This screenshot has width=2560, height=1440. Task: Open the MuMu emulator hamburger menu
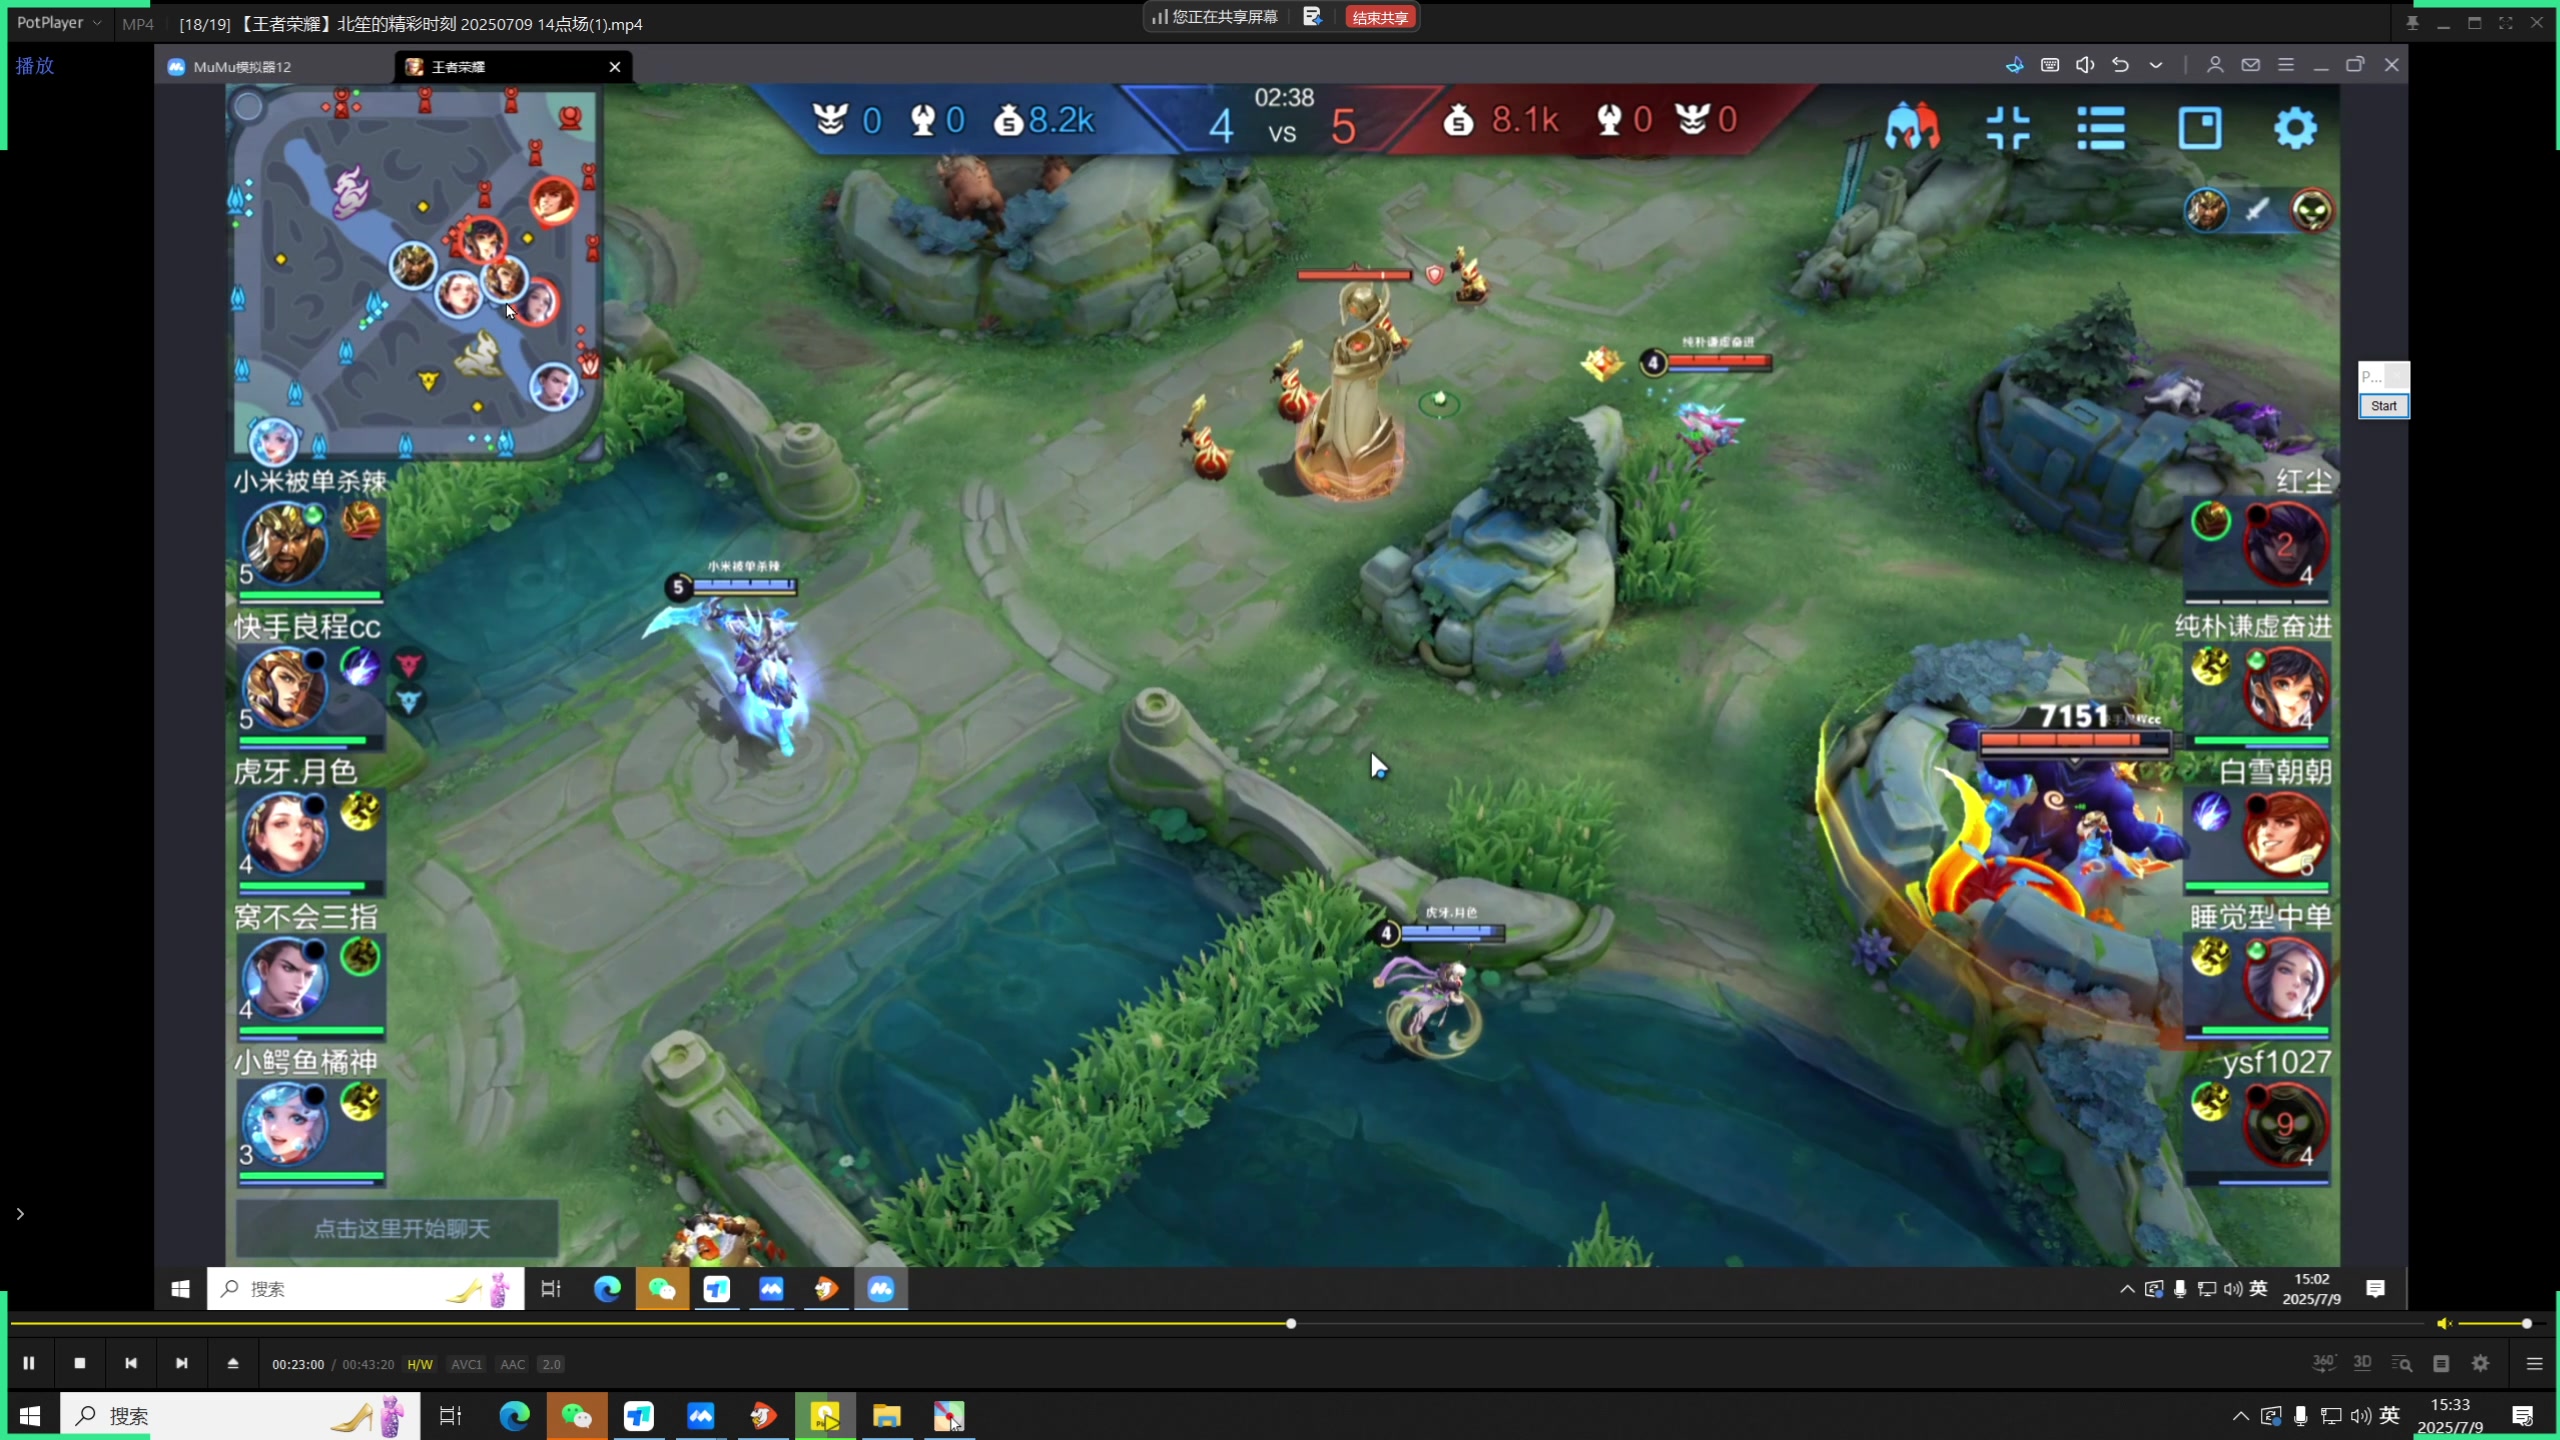2286,65
